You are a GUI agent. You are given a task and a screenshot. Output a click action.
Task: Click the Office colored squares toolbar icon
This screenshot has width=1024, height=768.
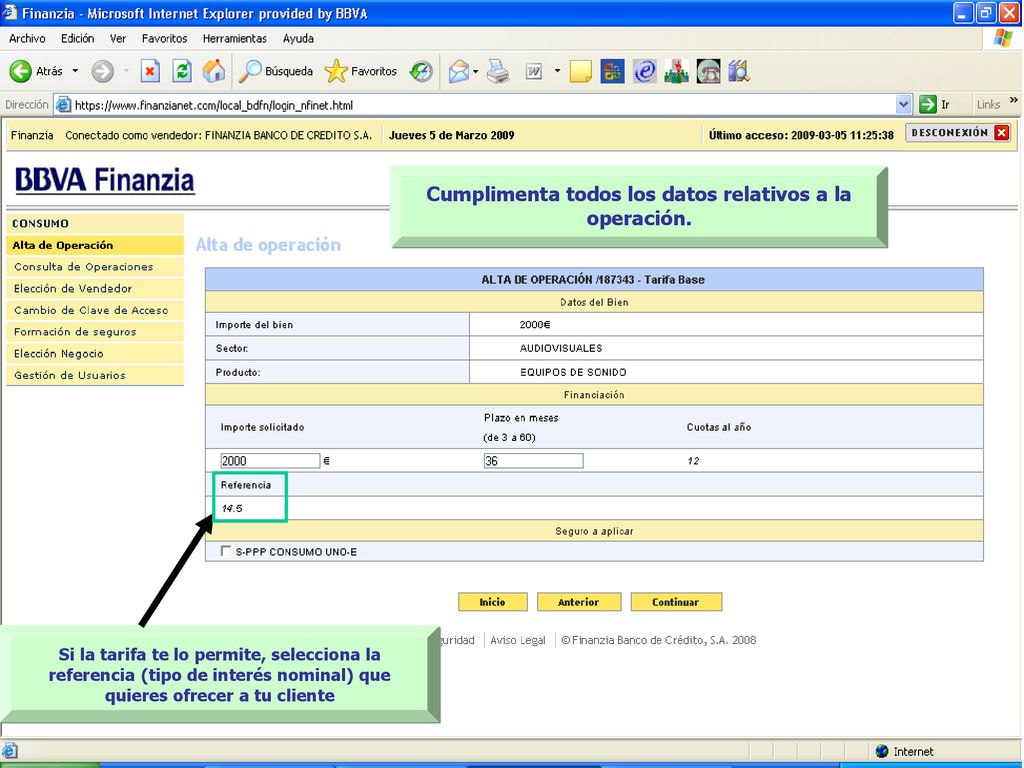pyautogui.click(x=612, y=71)
